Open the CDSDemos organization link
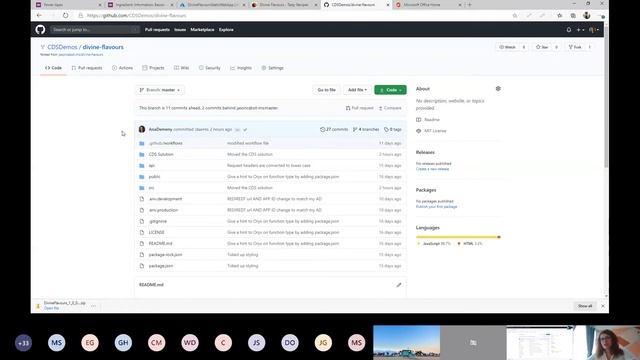The image size is (640, 360). point(62,47)
